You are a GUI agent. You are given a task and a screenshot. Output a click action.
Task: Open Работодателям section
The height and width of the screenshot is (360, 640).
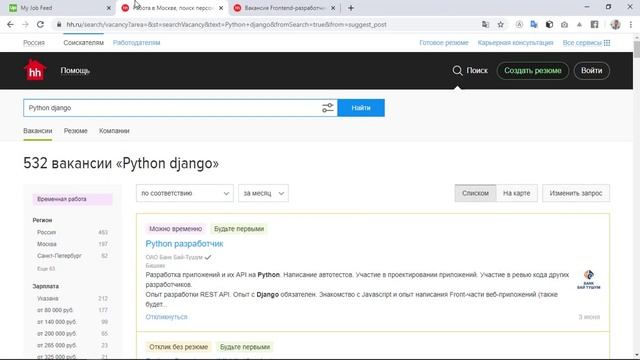point(136,43)
